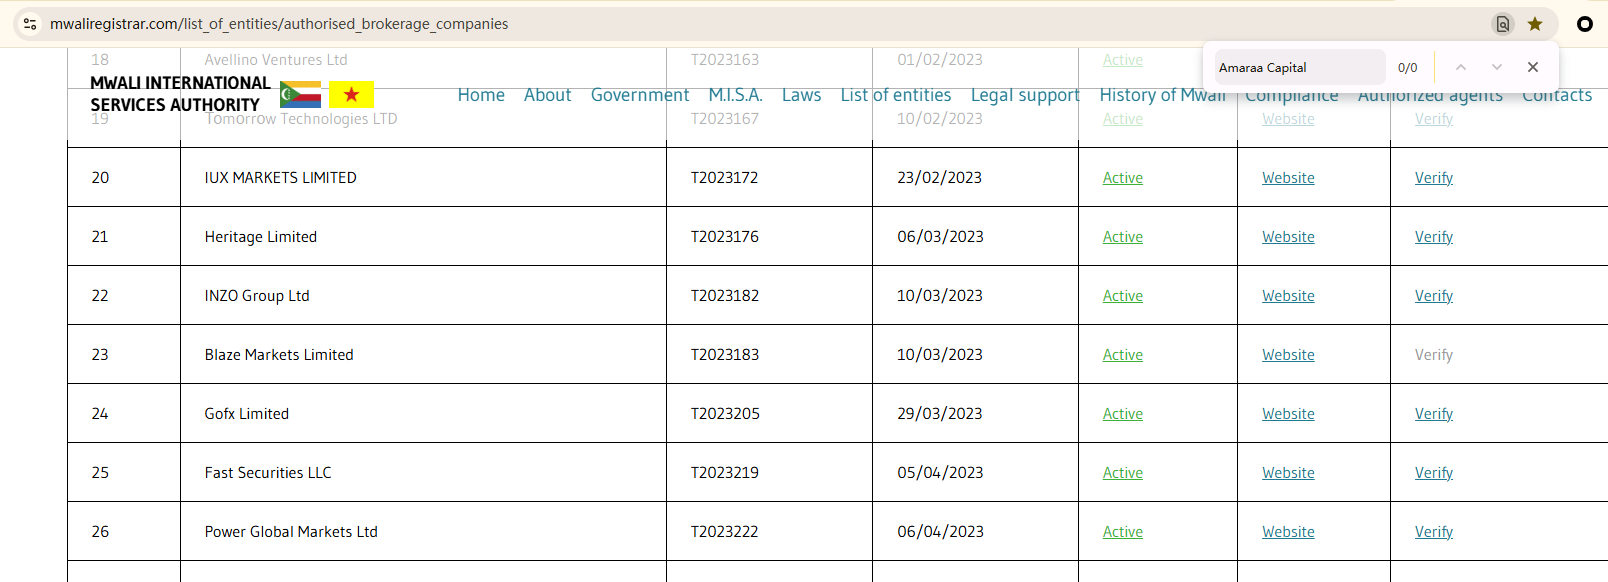Open Active status for Gofx Limited
Image resolution: width=1608 pixels, height=582 pixels.
pyautogui.click(x=1122, y=414)
